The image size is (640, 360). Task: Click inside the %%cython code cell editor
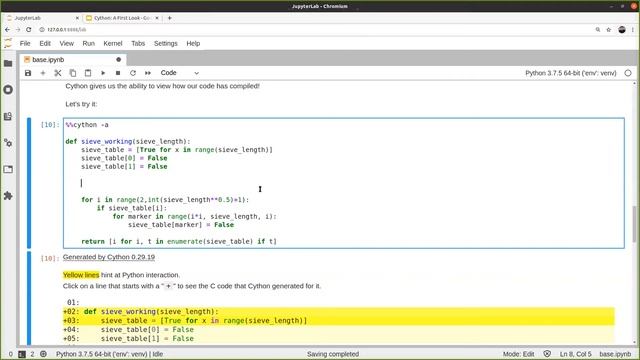point(344,183)
